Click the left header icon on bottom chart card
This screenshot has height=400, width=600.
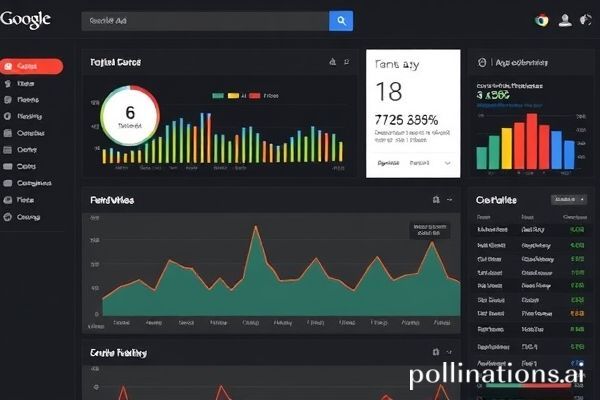tap(435, 352)
